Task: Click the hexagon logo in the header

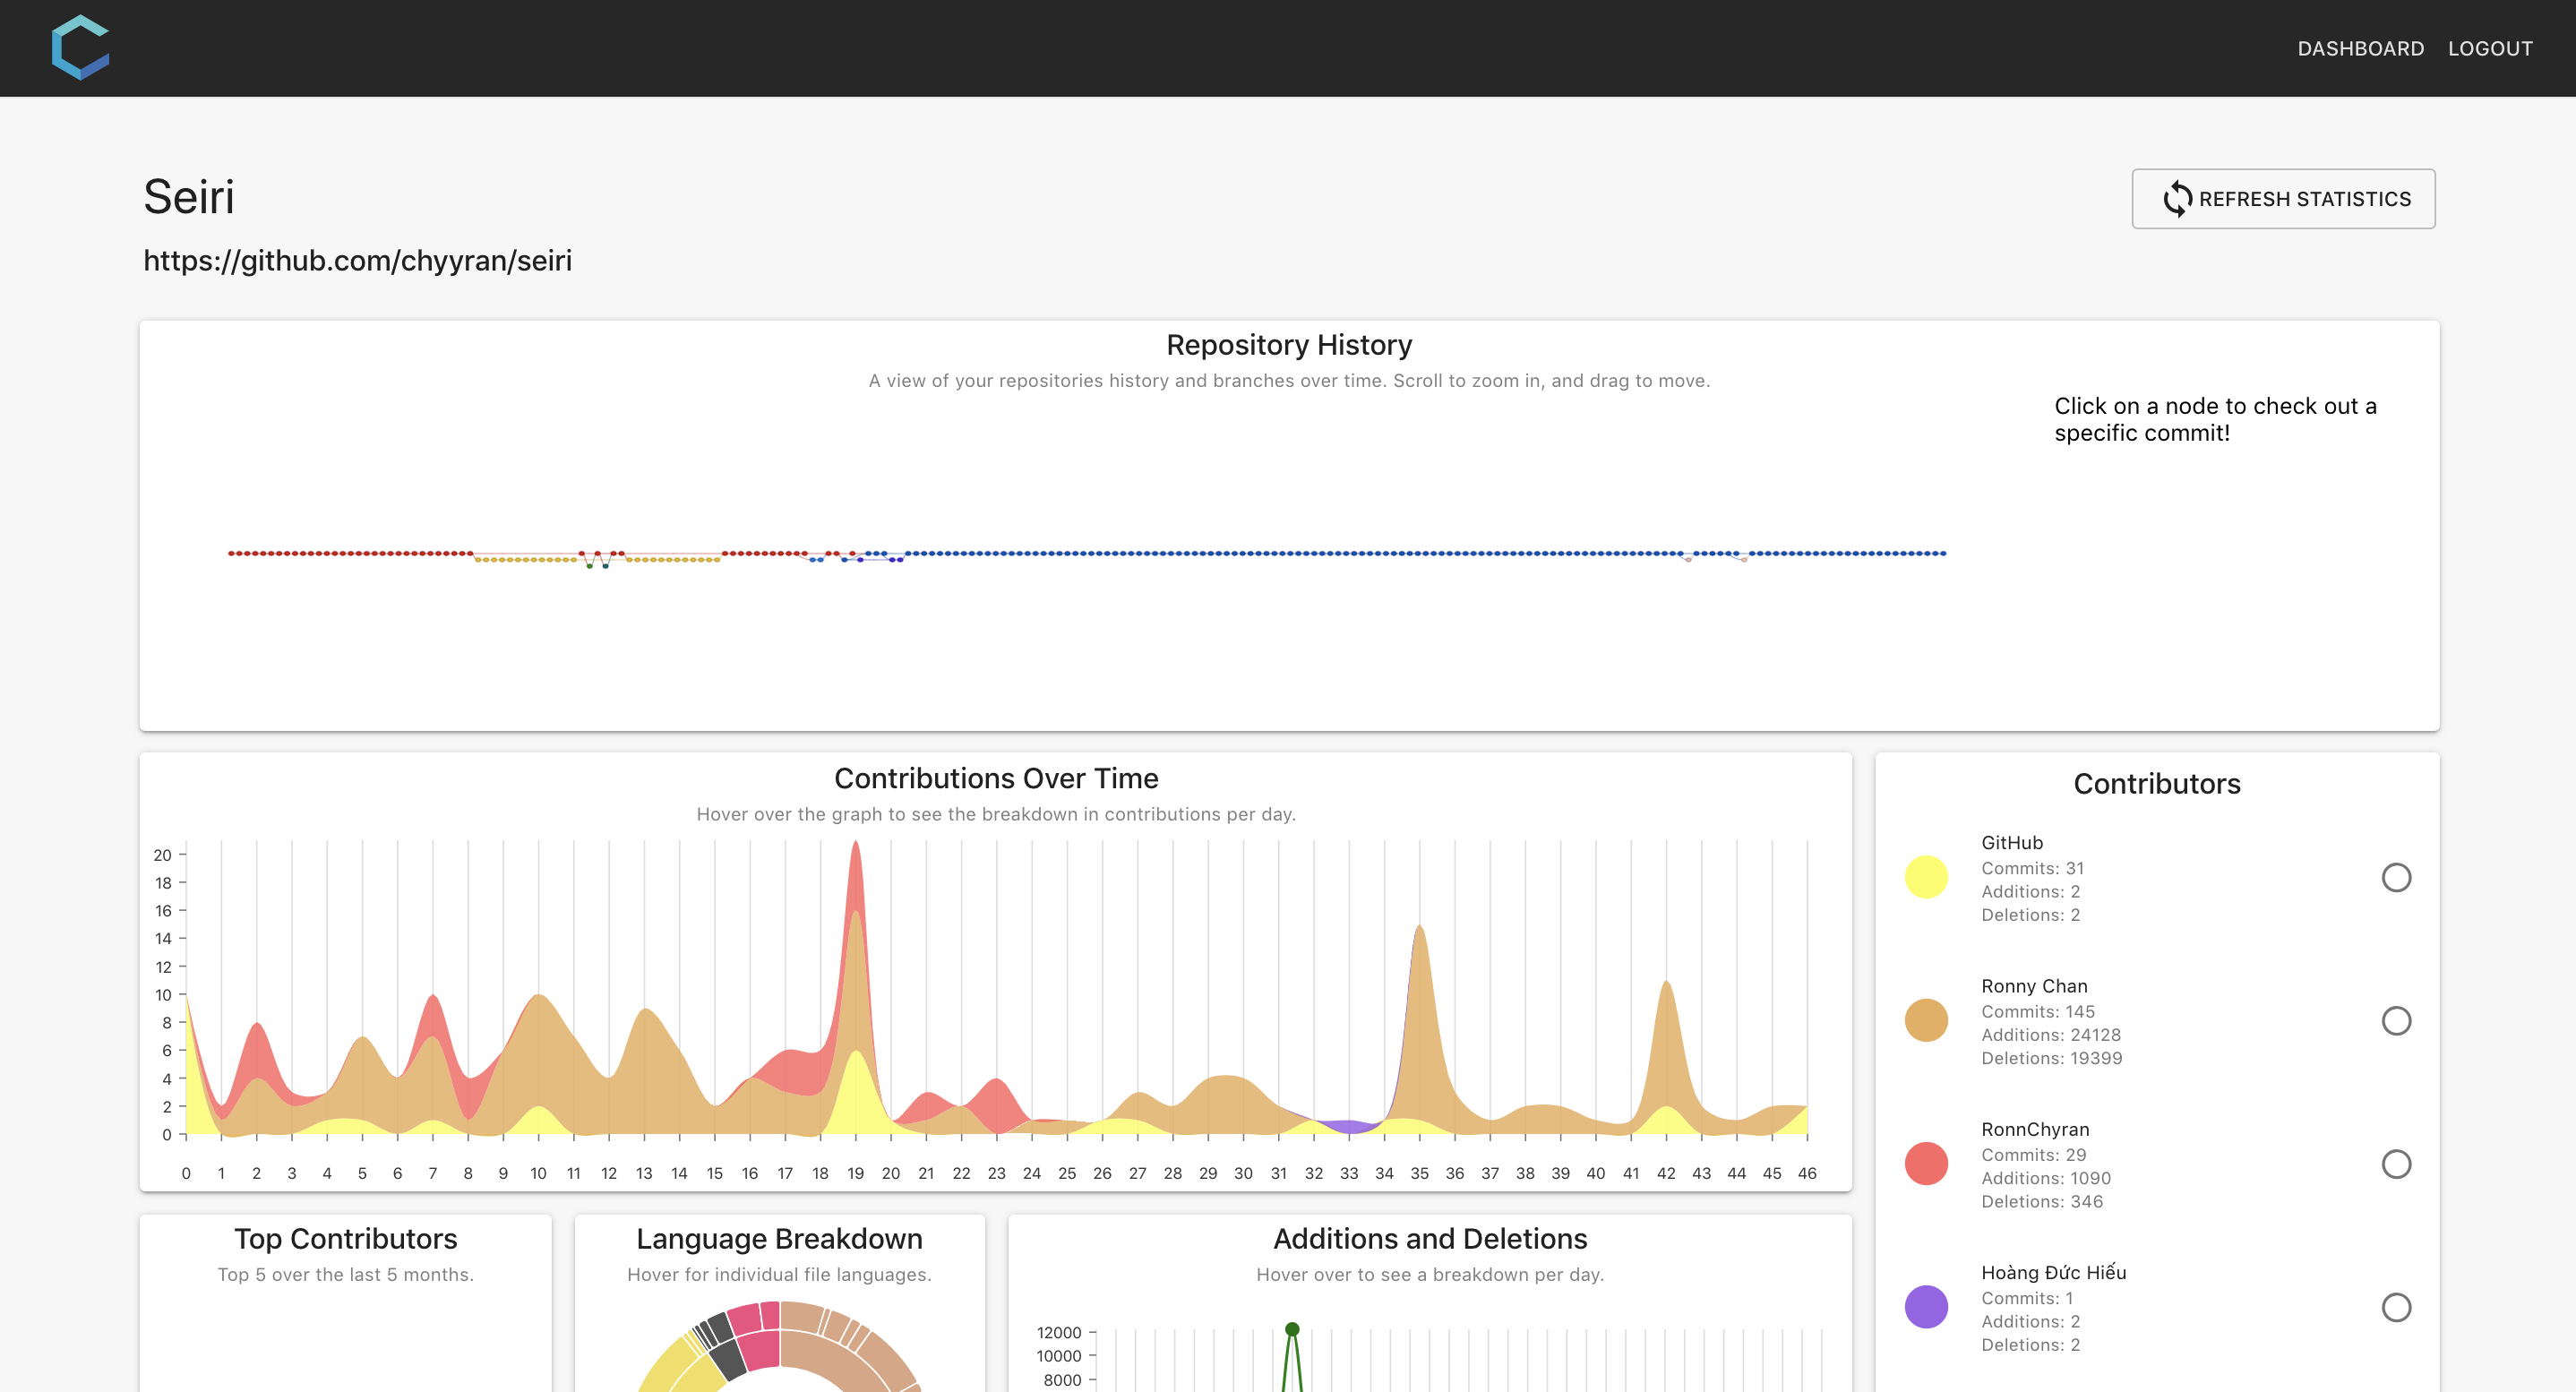Action: click(80, 47)
